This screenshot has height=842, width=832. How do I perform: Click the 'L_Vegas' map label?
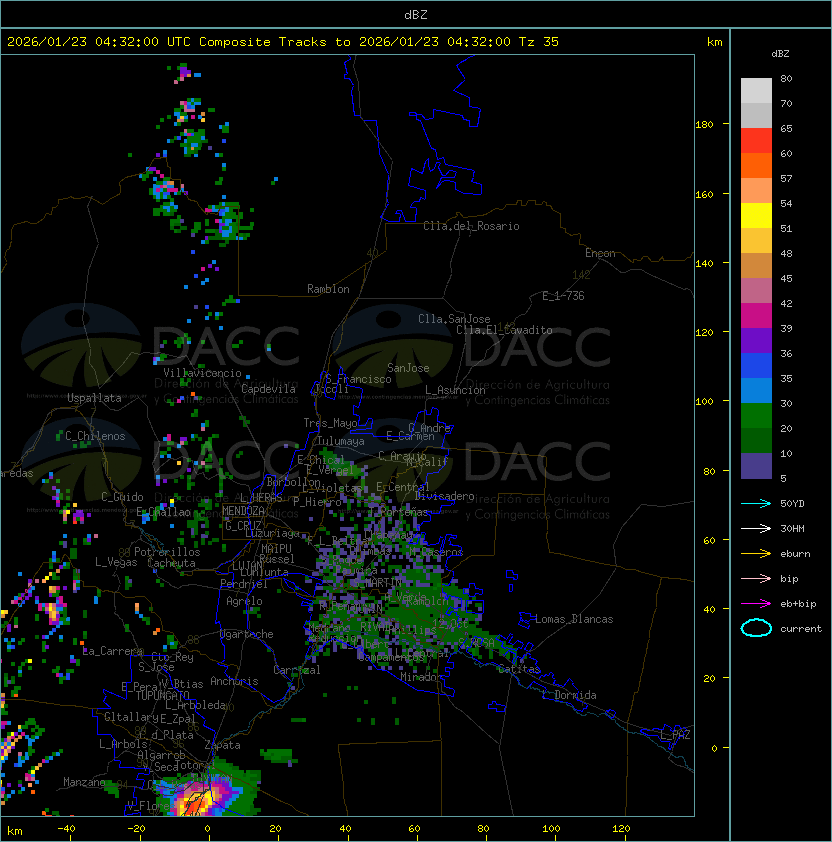116,562
